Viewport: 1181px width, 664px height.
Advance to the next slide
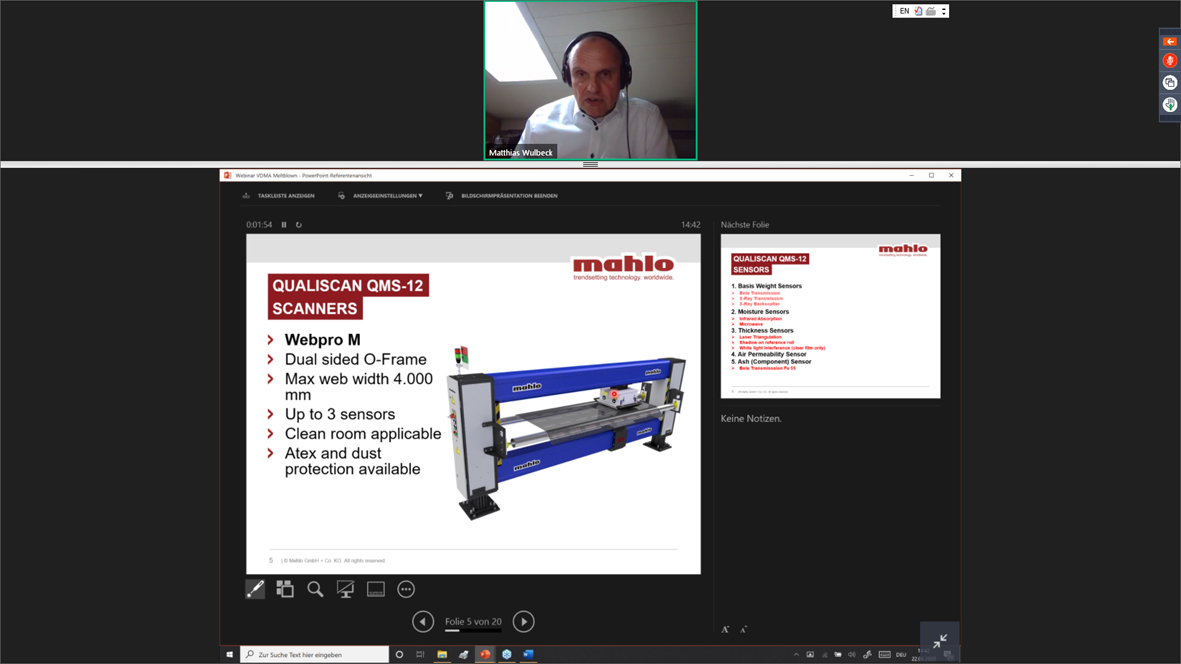pos(523,621)
